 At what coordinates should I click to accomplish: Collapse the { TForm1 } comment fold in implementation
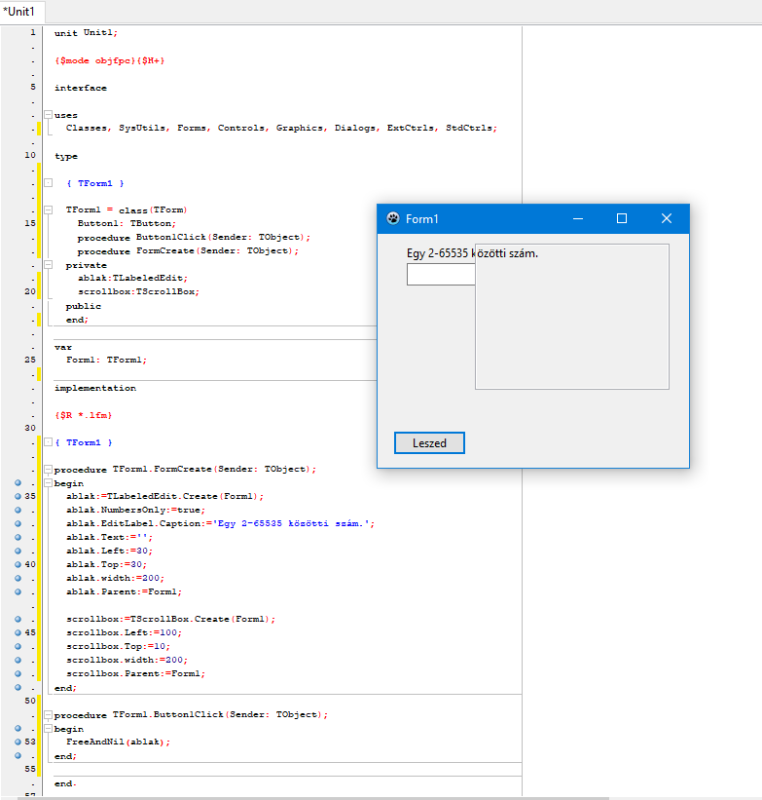coord(48,442)
